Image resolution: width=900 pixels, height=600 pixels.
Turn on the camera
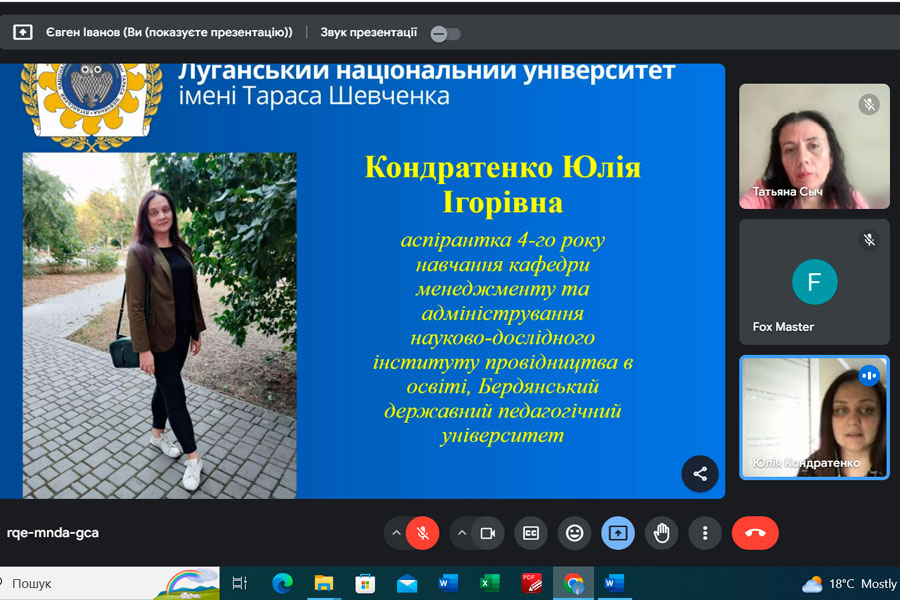tap(488, 533)
